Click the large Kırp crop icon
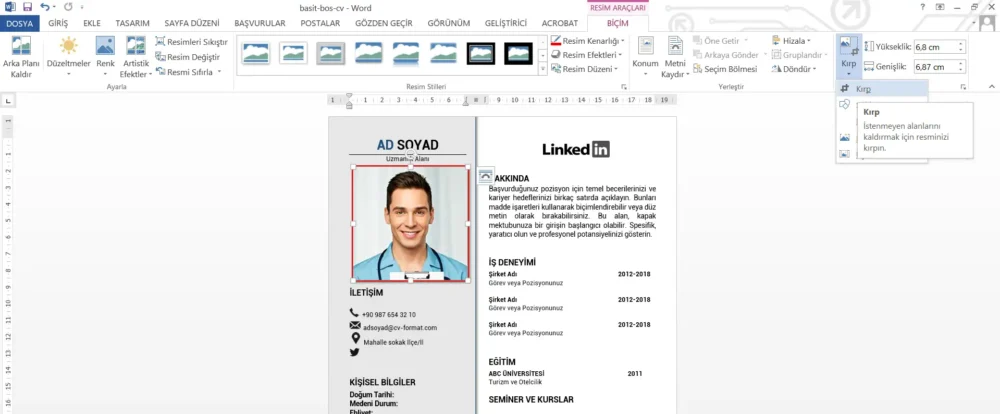The width and height of the screenshot is (1000, 414). coord(848,46)
